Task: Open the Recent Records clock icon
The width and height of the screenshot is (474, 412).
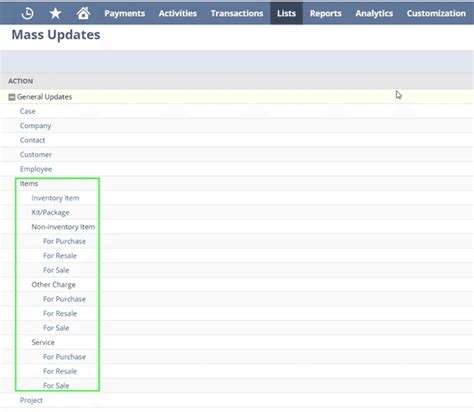Action: (27, 13)
